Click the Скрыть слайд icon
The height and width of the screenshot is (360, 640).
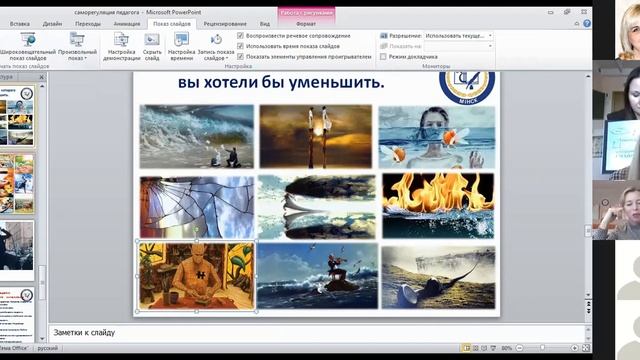152,40
